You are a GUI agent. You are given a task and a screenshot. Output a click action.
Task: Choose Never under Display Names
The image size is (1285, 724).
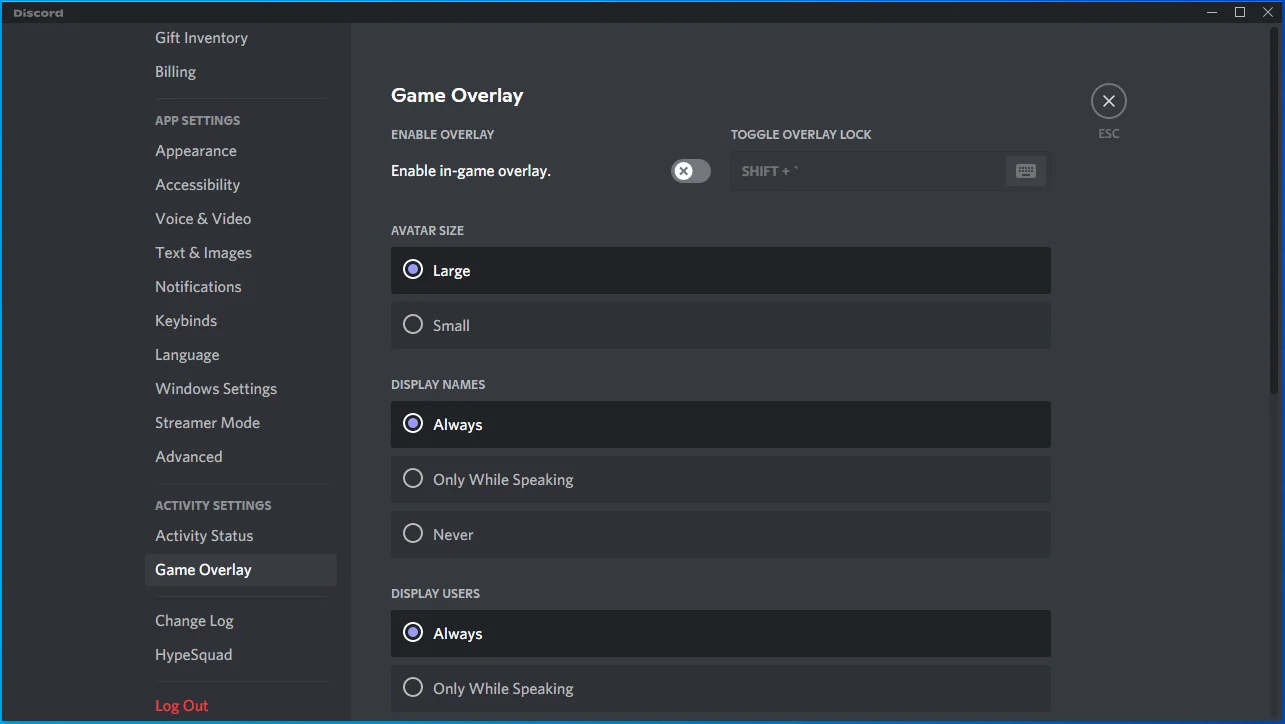point(720,534)
